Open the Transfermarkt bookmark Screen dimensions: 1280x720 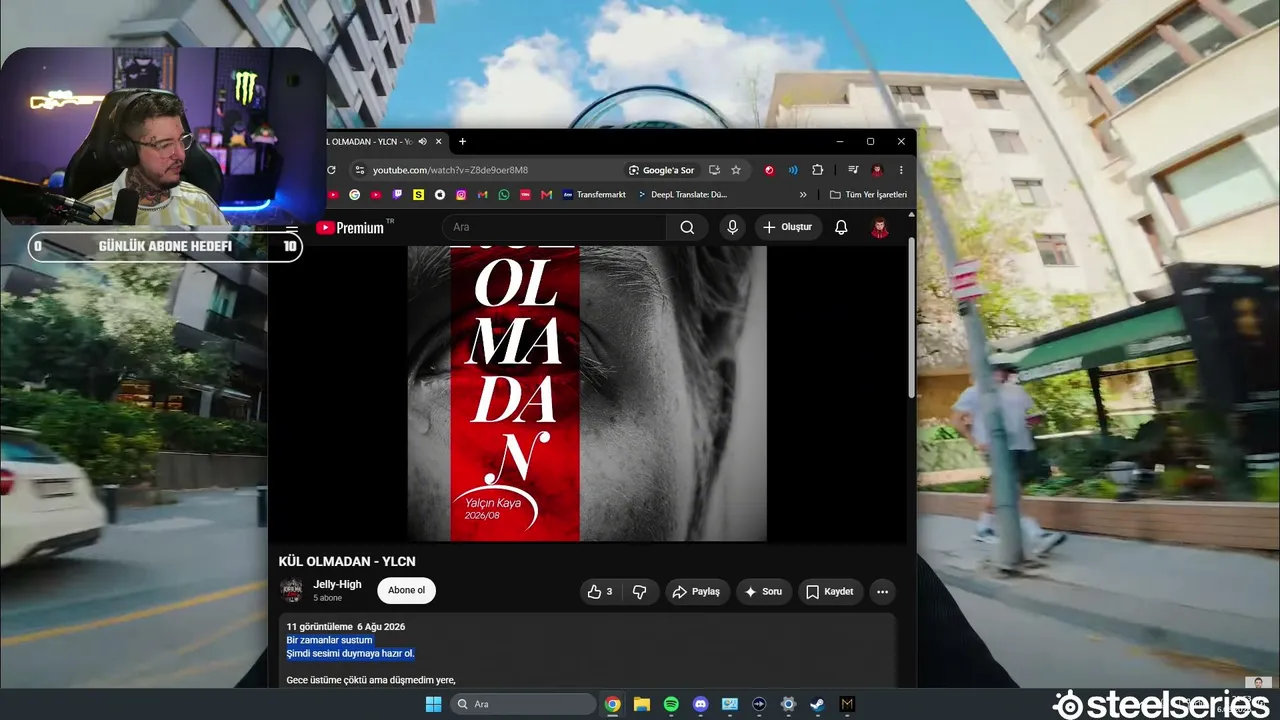click(x=594, y=195)
